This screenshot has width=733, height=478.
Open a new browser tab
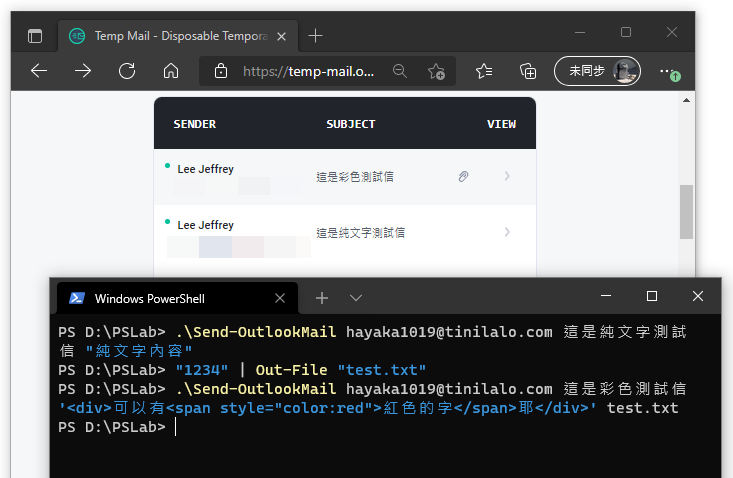[316, 36]
